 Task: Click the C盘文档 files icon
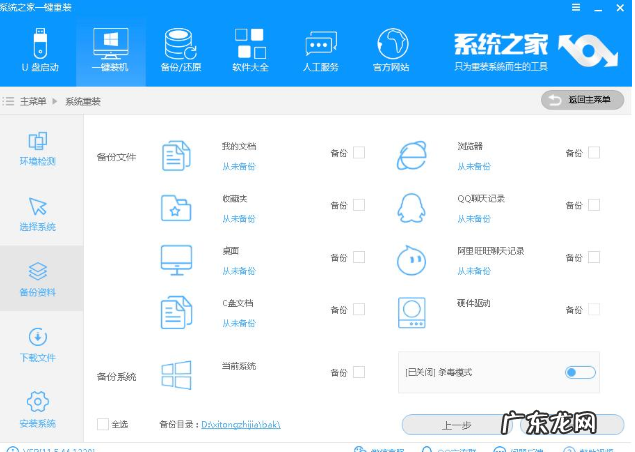click(176, 312)
